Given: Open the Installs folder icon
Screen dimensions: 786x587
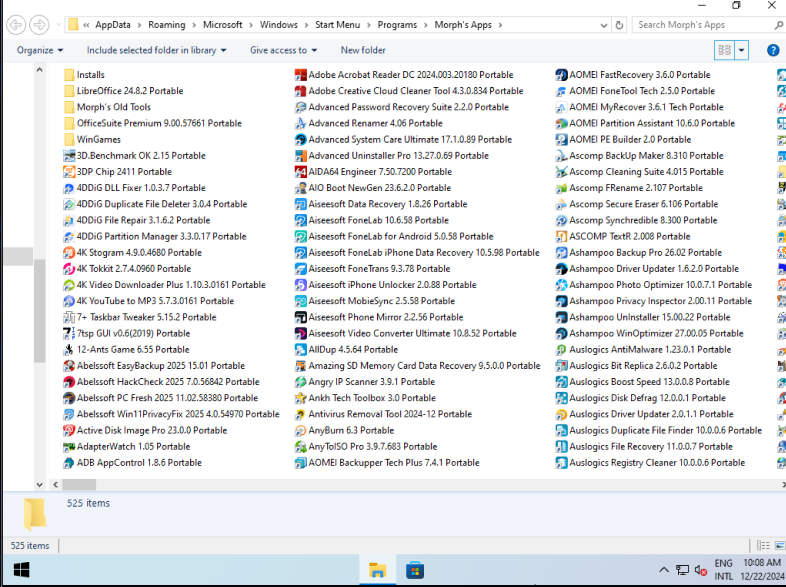Looking at the screenshot, I should tap(69, 75).
